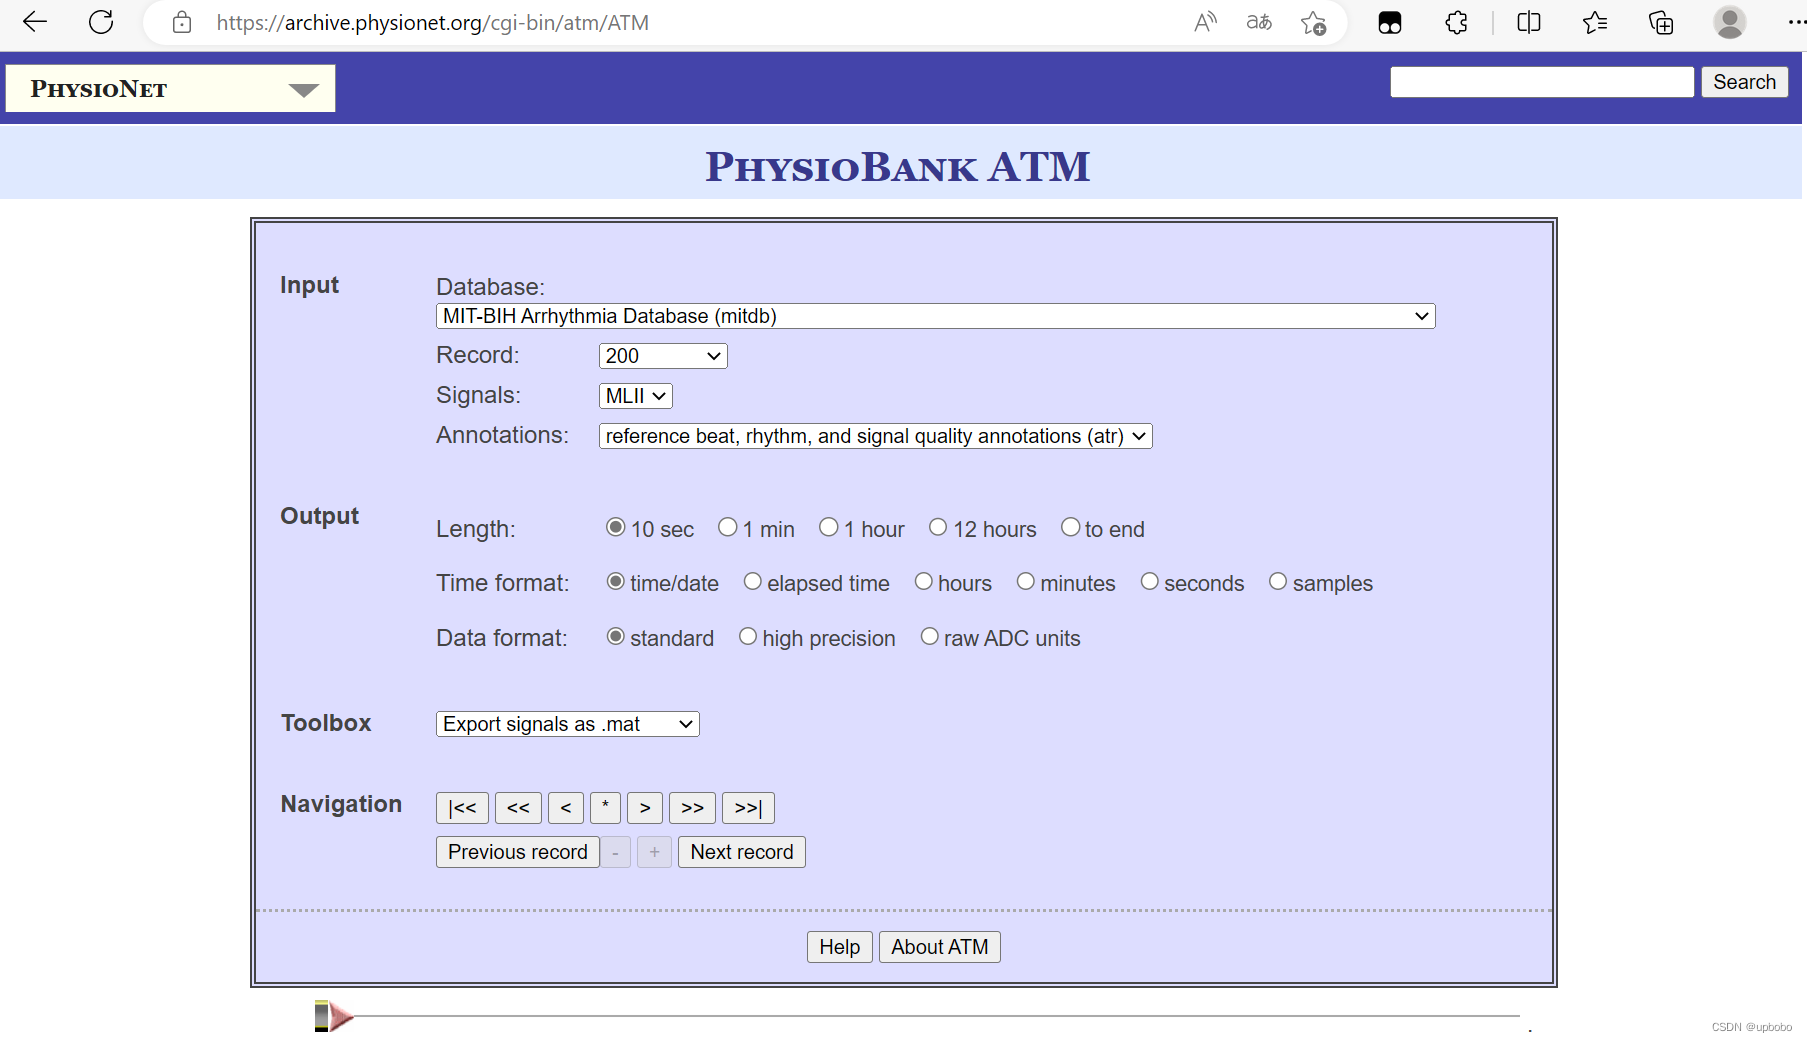This screenshot has width=1807, height=1042.
Task: Choose the samples time format
Action: point(1278,581)
